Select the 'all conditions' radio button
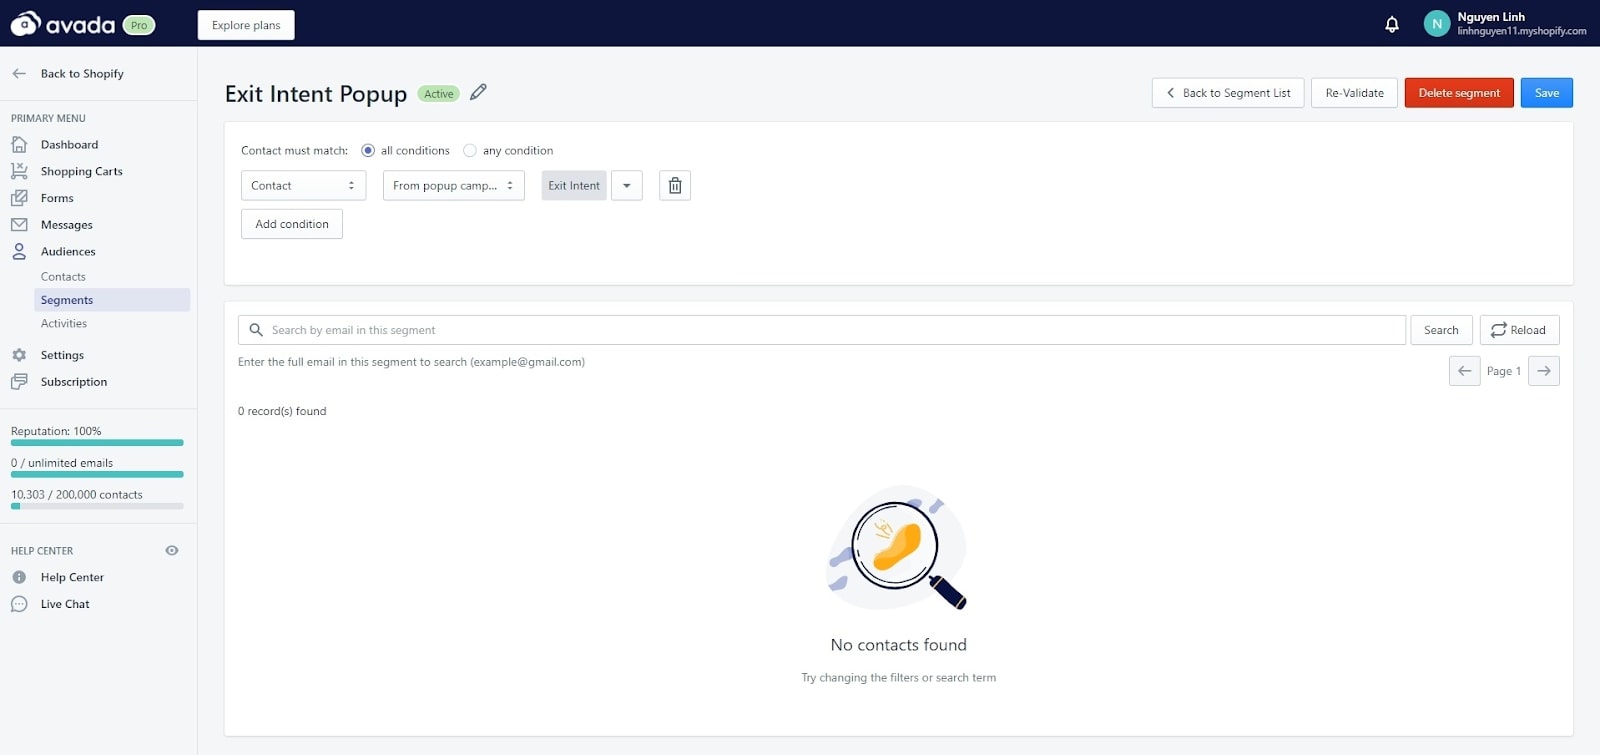Screen dimensions: 1600x755 point(368,151)
